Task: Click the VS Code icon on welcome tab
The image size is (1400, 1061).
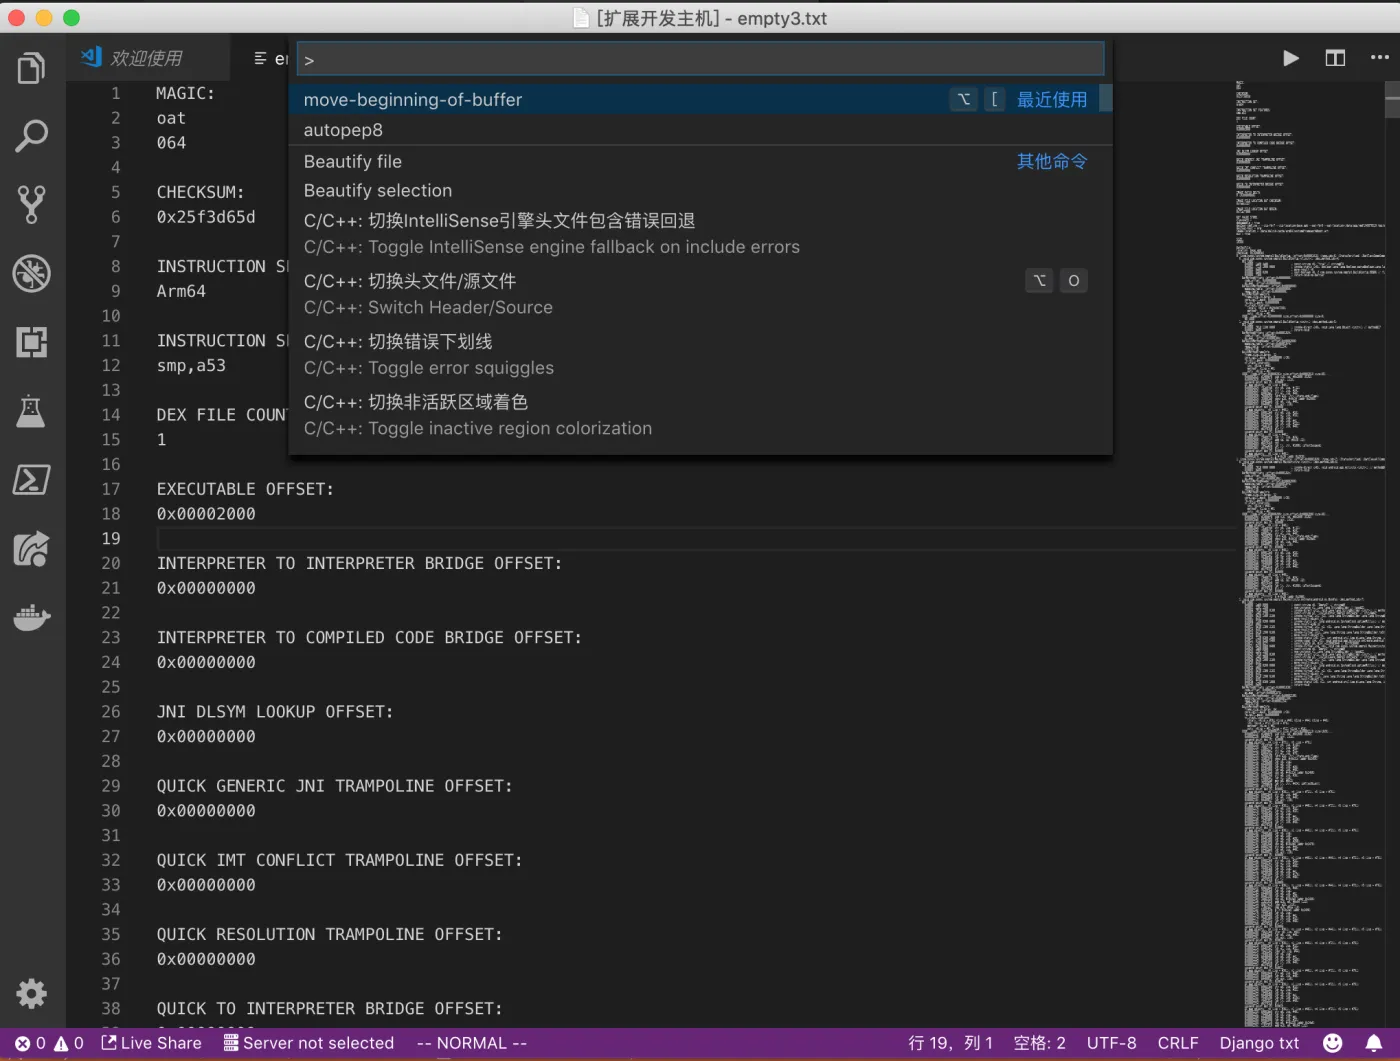Action: coord(92,57)
